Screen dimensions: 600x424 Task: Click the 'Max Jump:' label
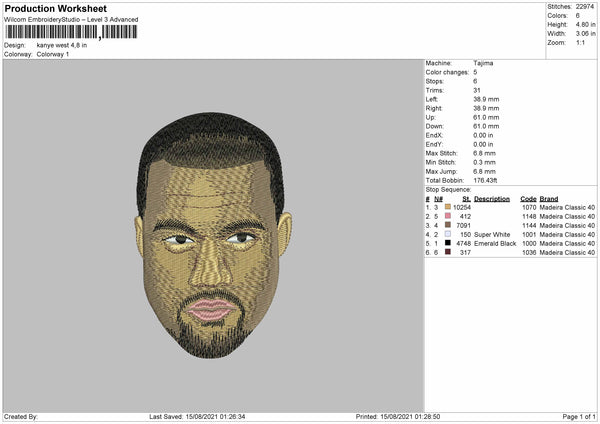tap(441, 171)
